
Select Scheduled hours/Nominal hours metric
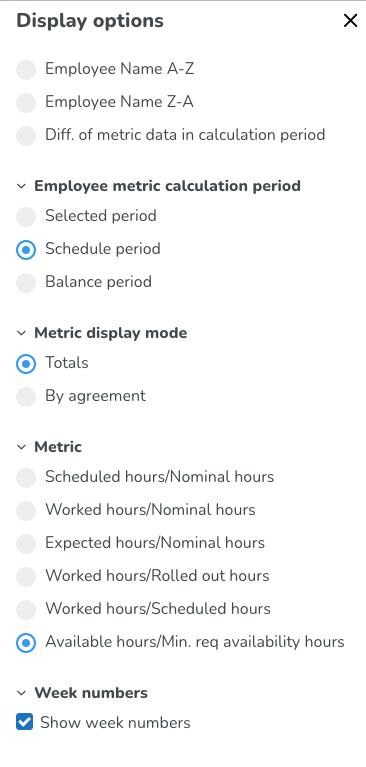26,477
